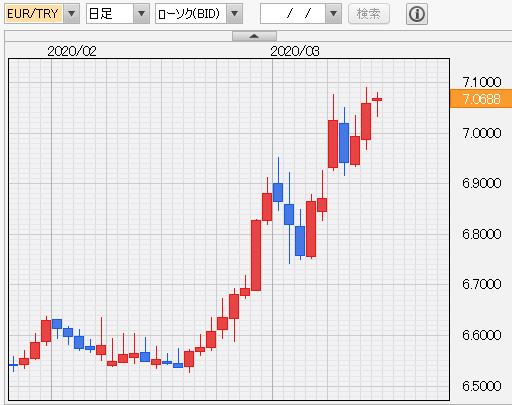
Task: Click the 6.6000 price axis label
Action: [x=482, y=335]
